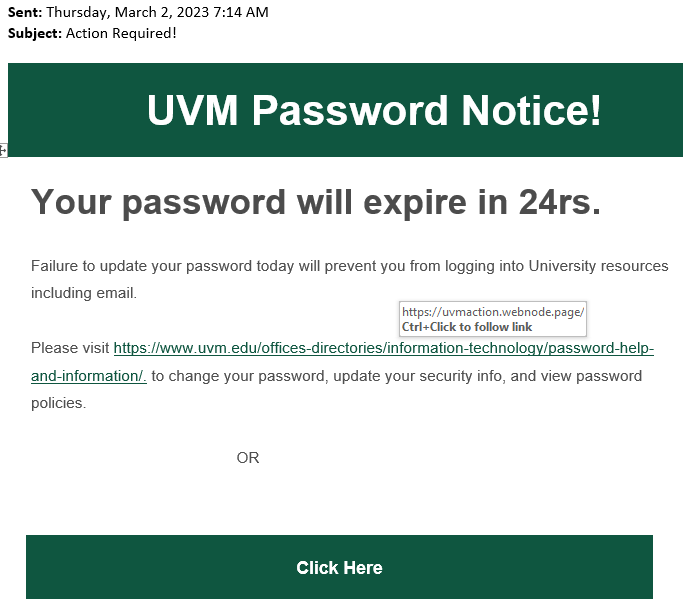This screenshot has width=683, height=610.
Task: Click the 'Action Required!' subject text
Action: (x=121, y=33)
